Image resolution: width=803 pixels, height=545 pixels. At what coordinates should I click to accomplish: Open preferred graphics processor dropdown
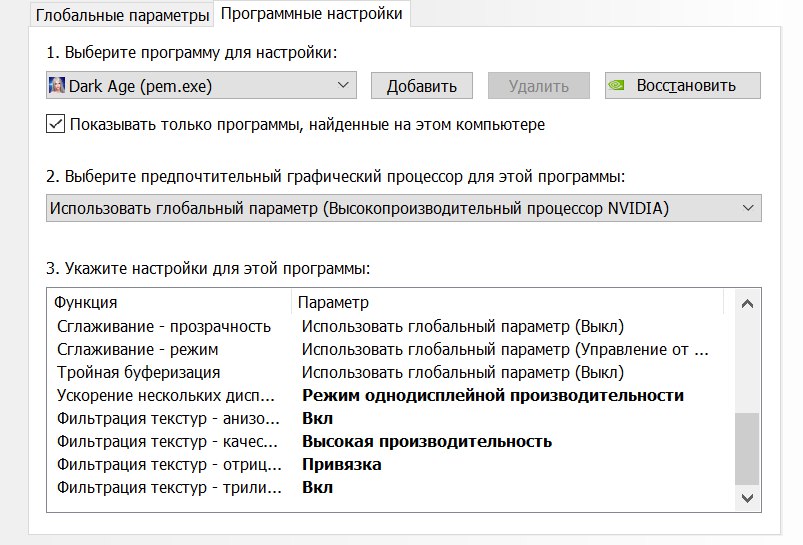coord(404,208)
